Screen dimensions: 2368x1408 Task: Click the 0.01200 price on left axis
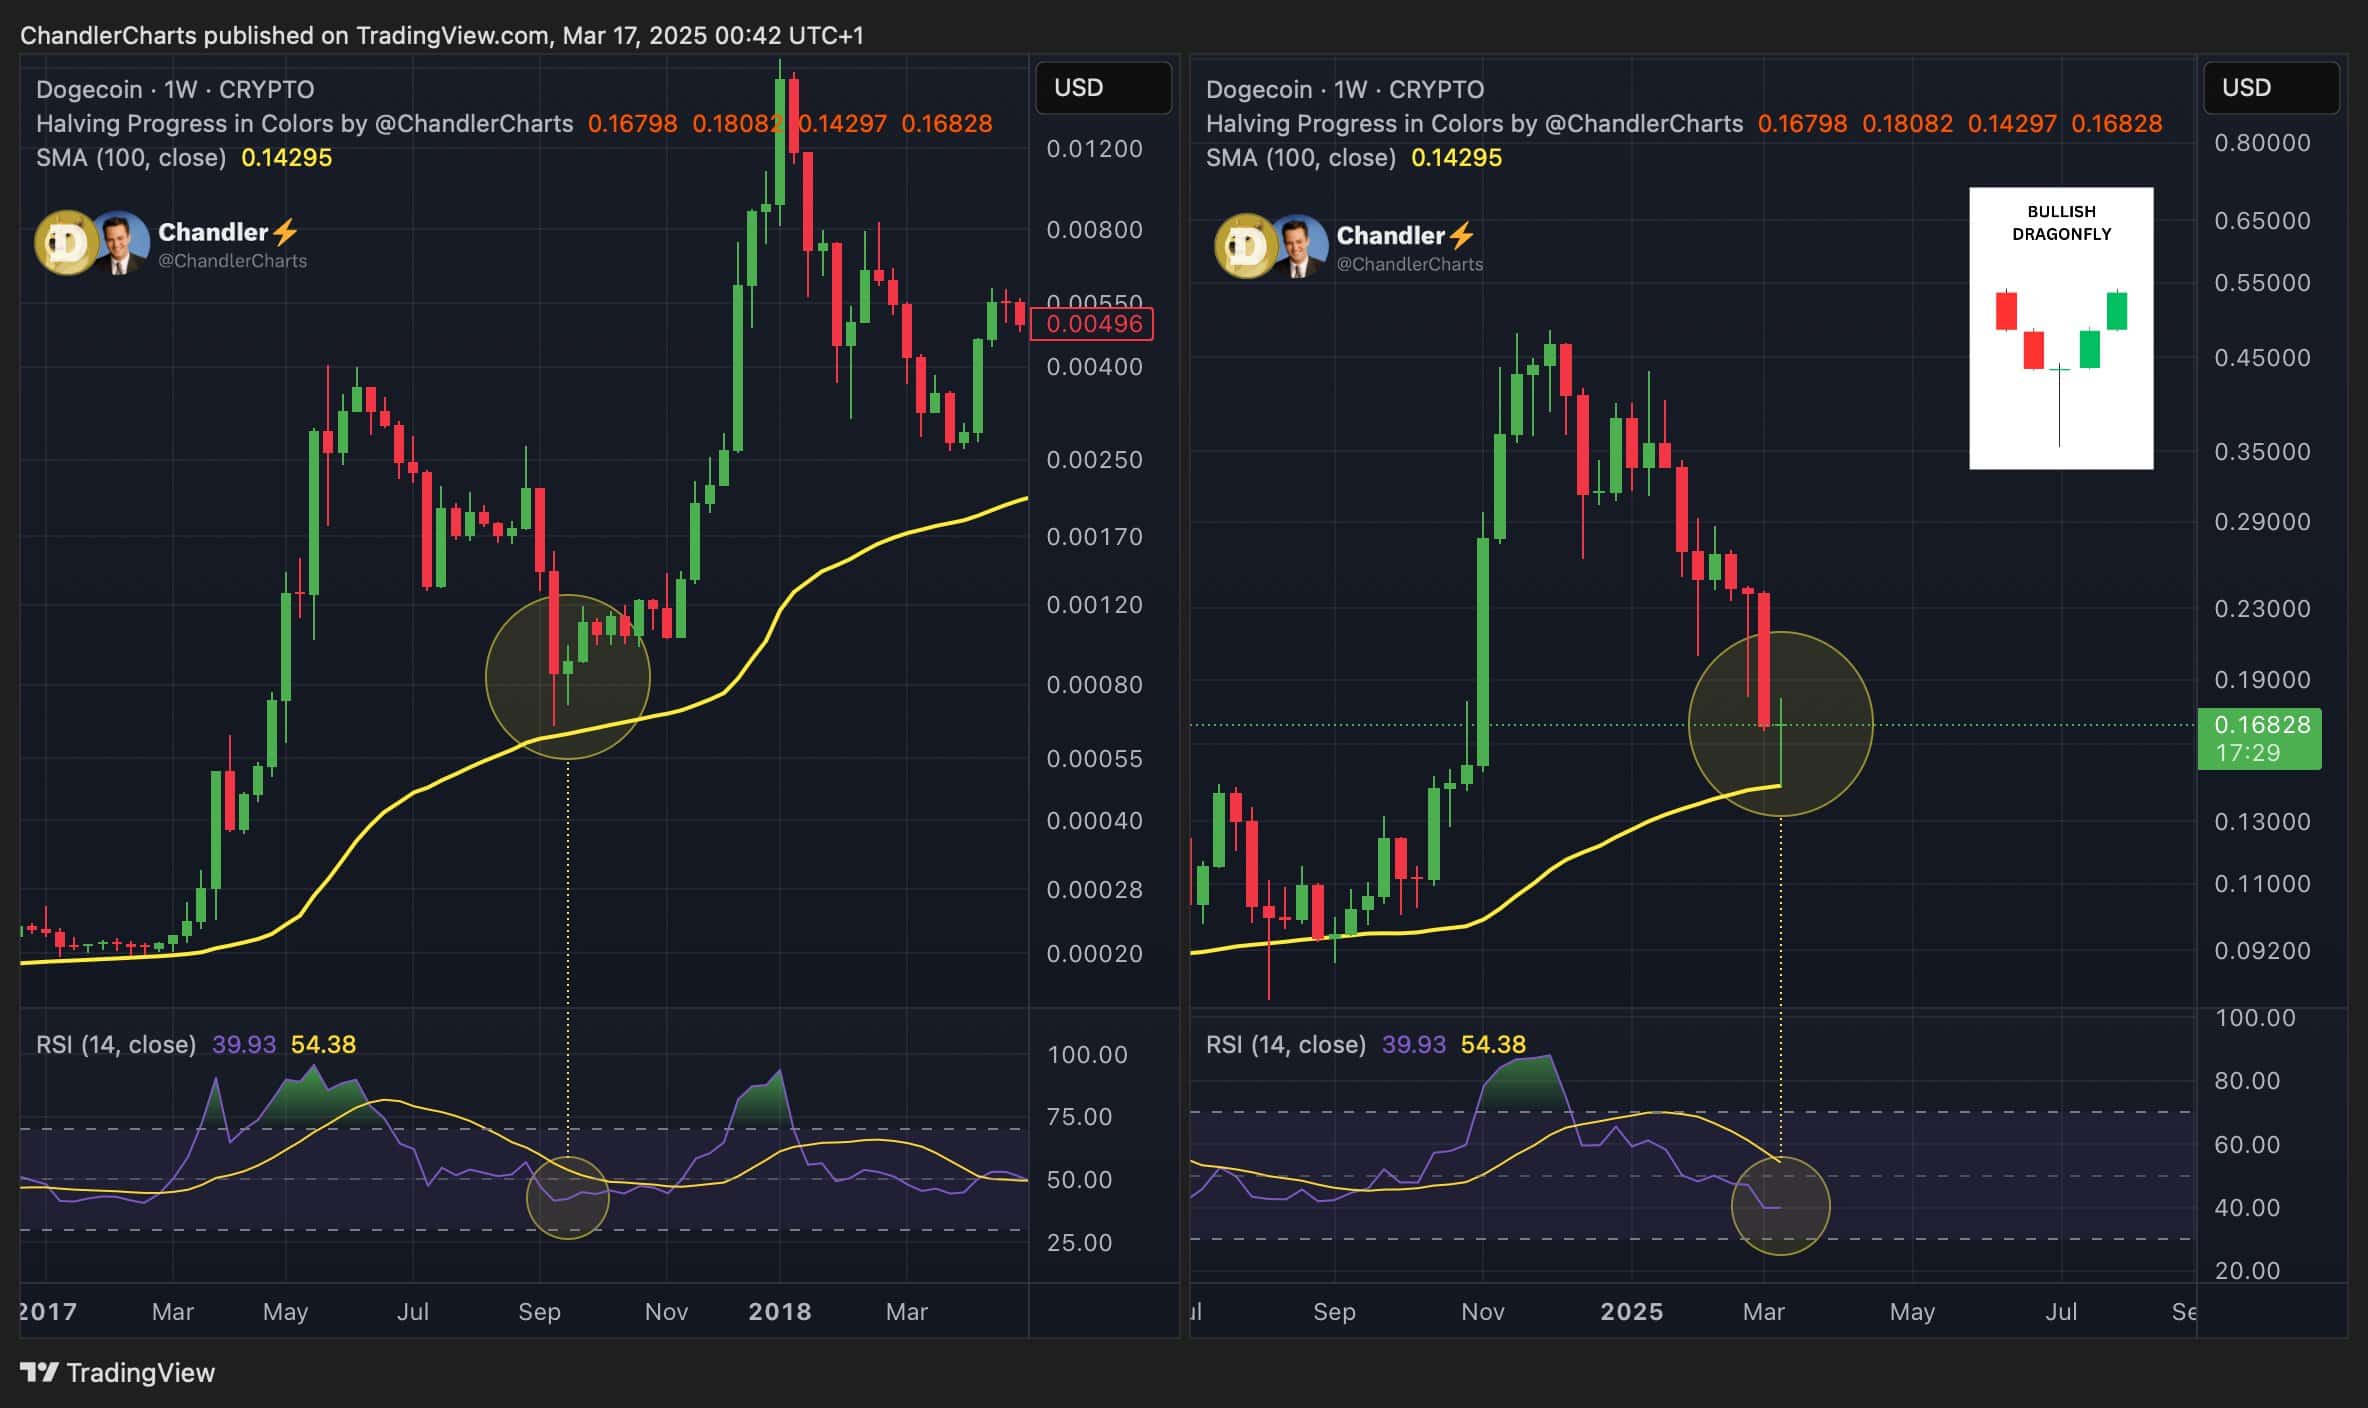point(1094,149)
